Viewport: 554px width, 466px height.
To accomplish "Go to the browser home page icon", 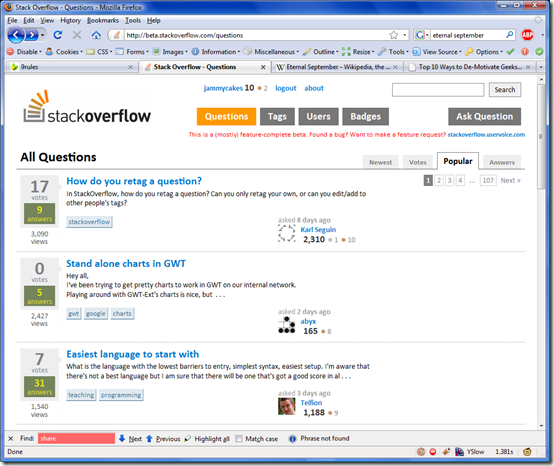I will tap(96, 35).
